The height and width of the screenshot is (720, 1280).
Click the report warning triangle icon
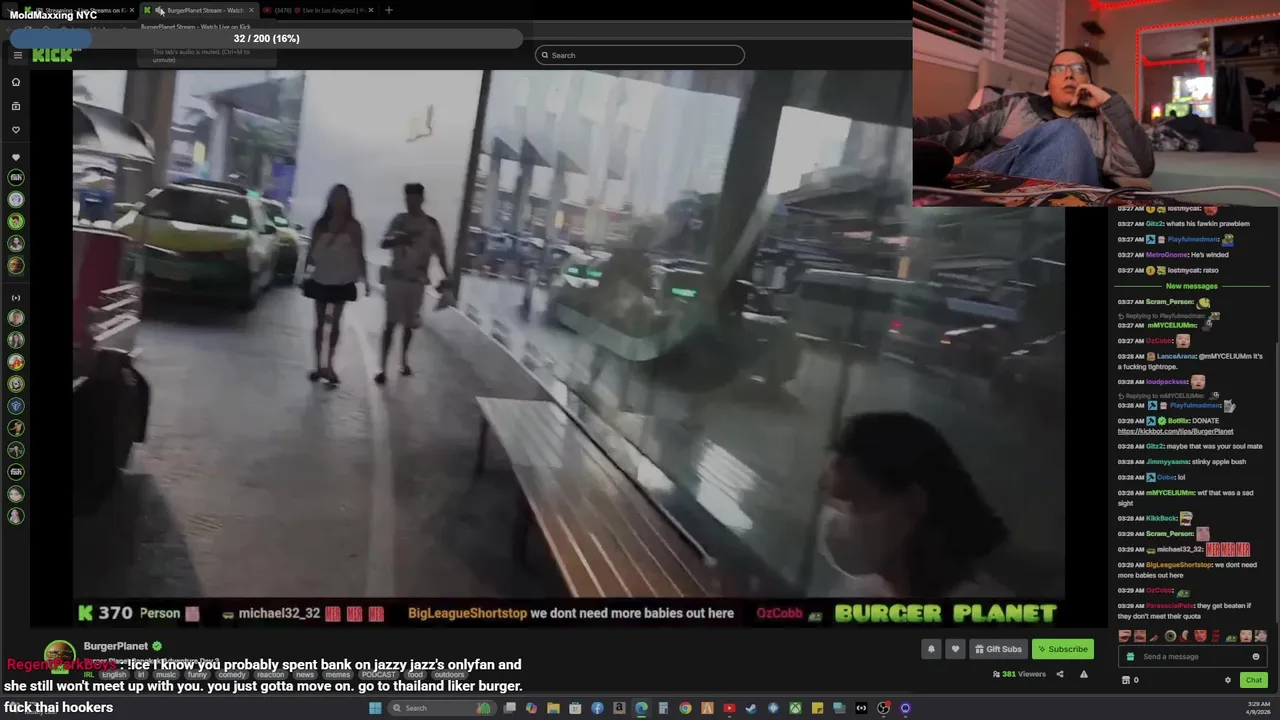click(x=1084, y=674)
